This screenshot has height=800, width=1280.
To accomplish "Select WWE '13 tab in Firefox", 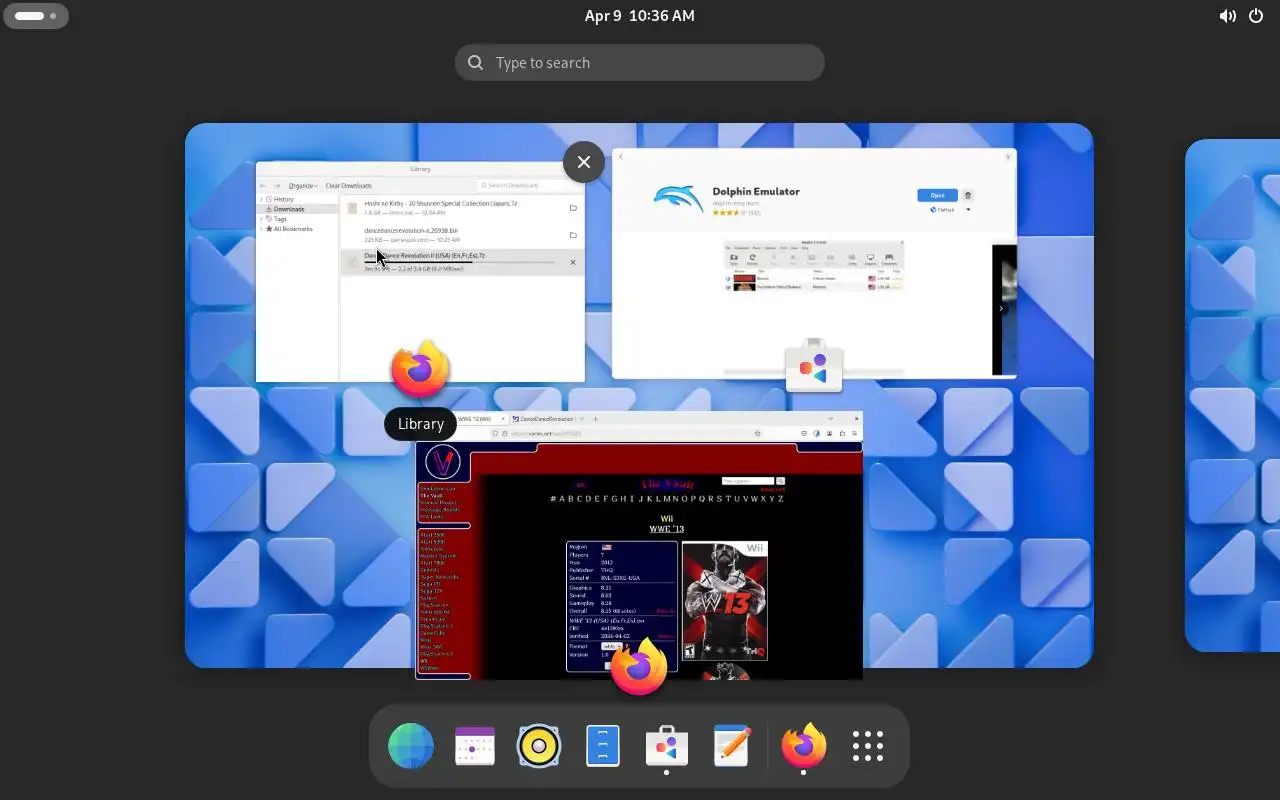I will coord(481,419).
